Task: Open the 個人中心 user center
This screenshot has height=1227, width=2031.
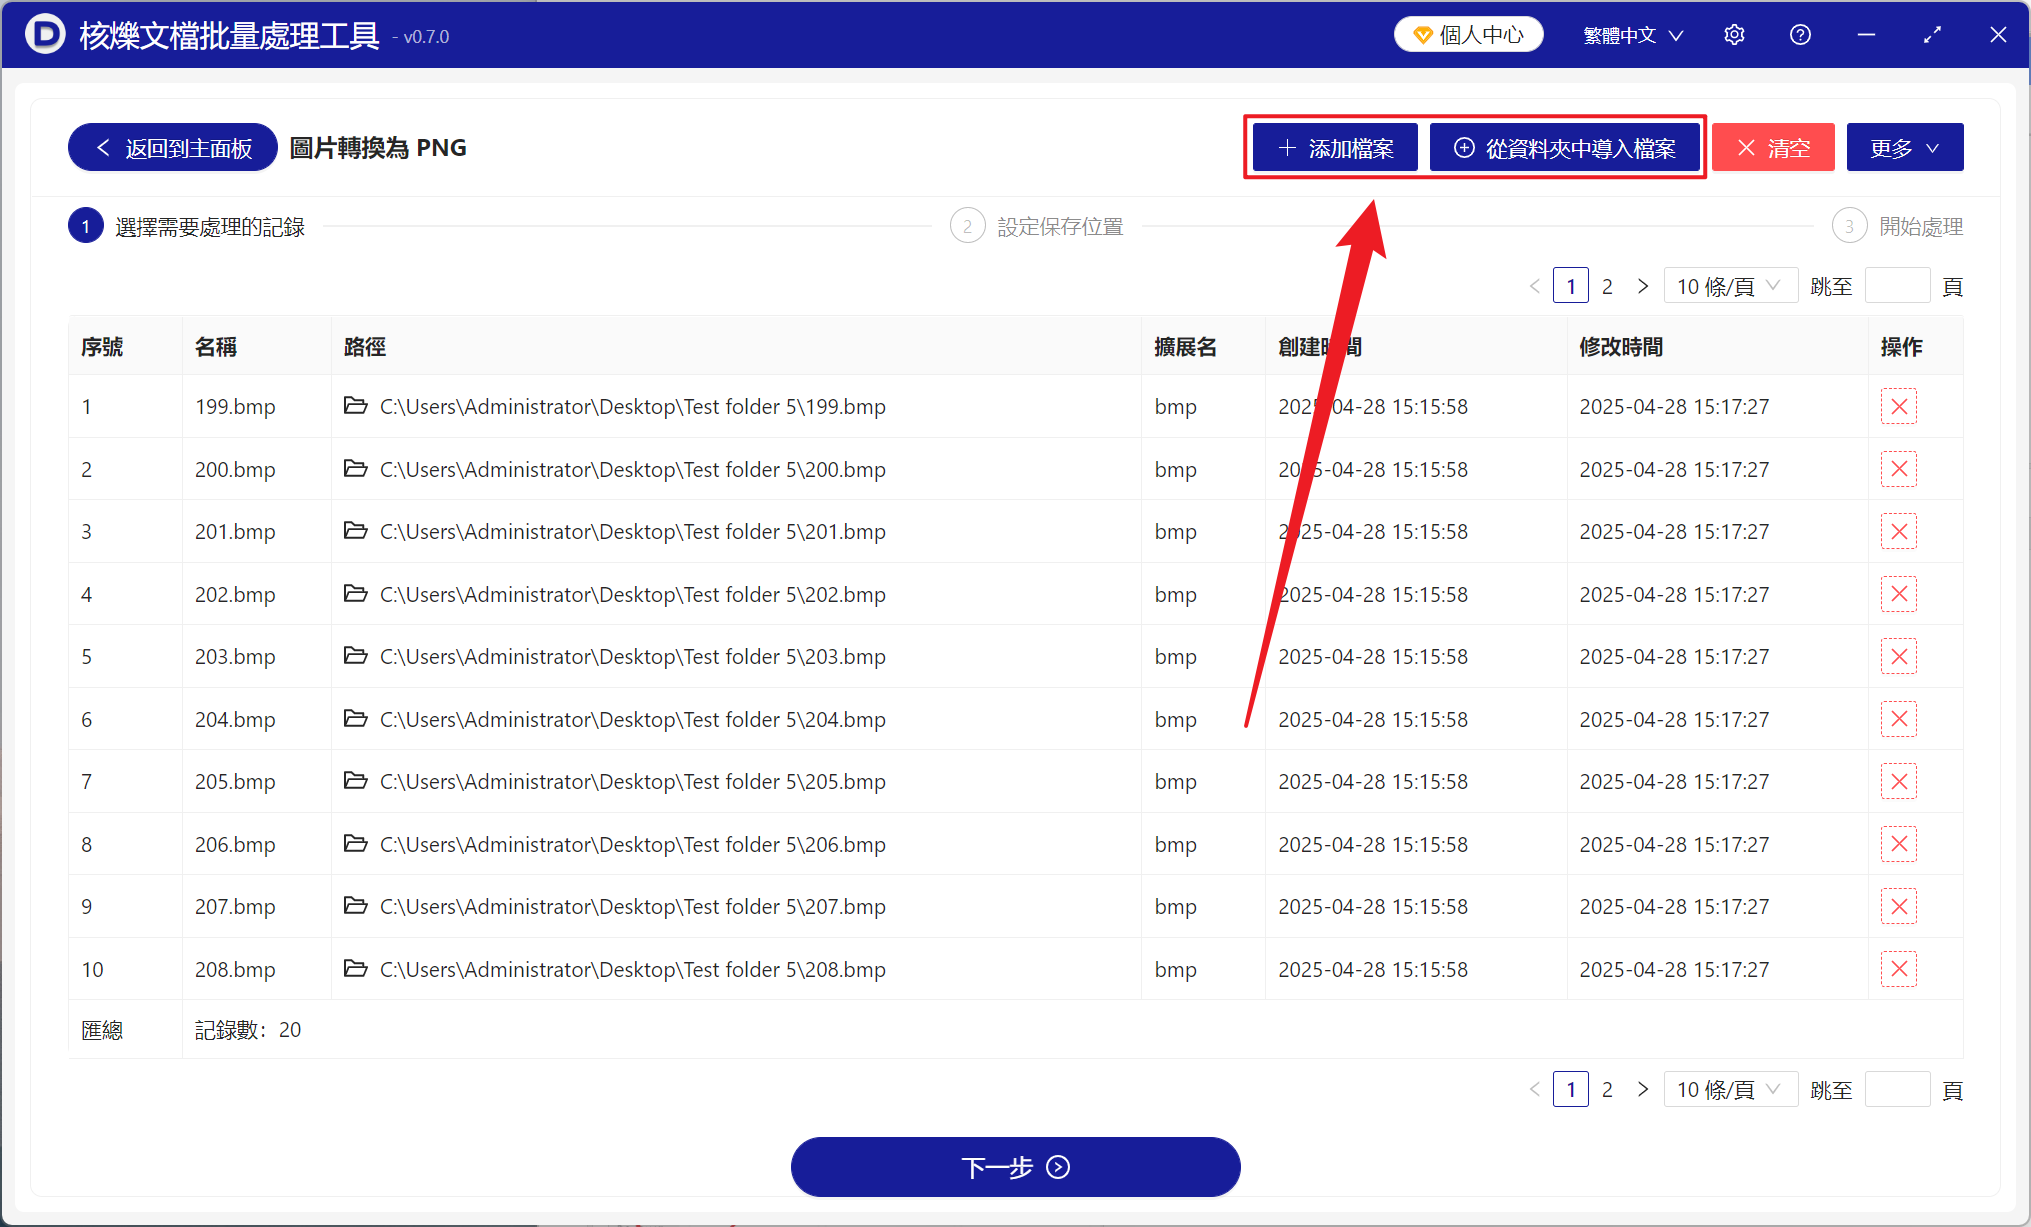Action: tap(1468, 35)
